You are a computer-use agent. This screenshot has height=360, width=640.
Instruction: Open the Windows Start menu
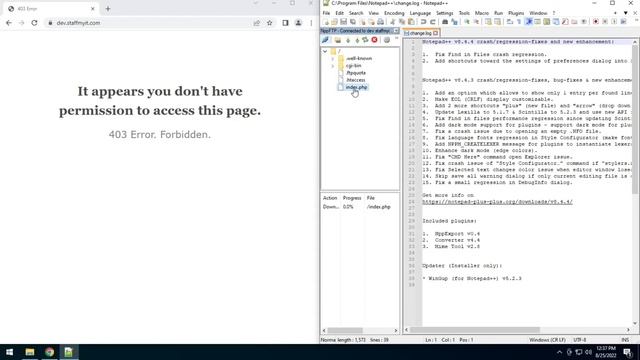point(9,352)
